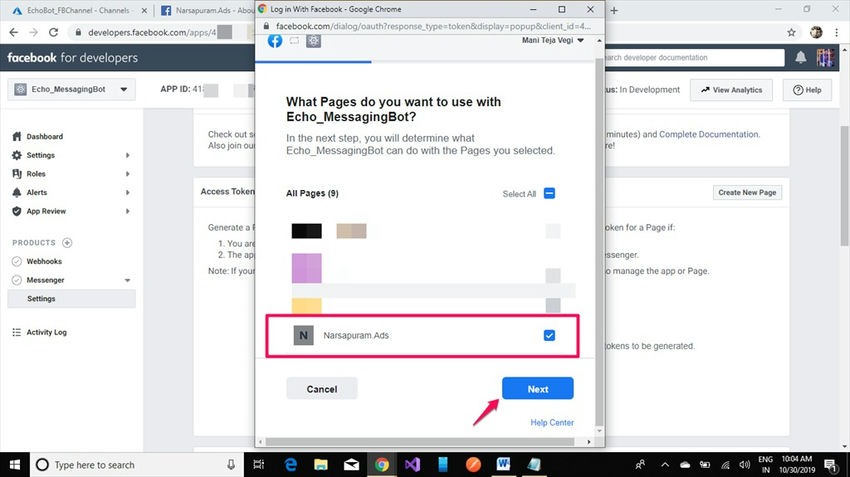
Task: Open Messenger Settings sub-item
Action: [71, 299]
